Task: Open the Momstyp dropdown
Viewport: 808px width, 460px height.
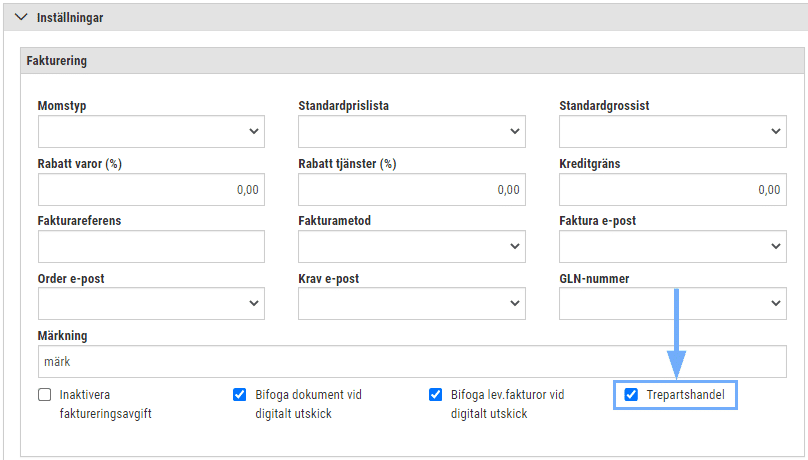Action: tap(151, 131)
